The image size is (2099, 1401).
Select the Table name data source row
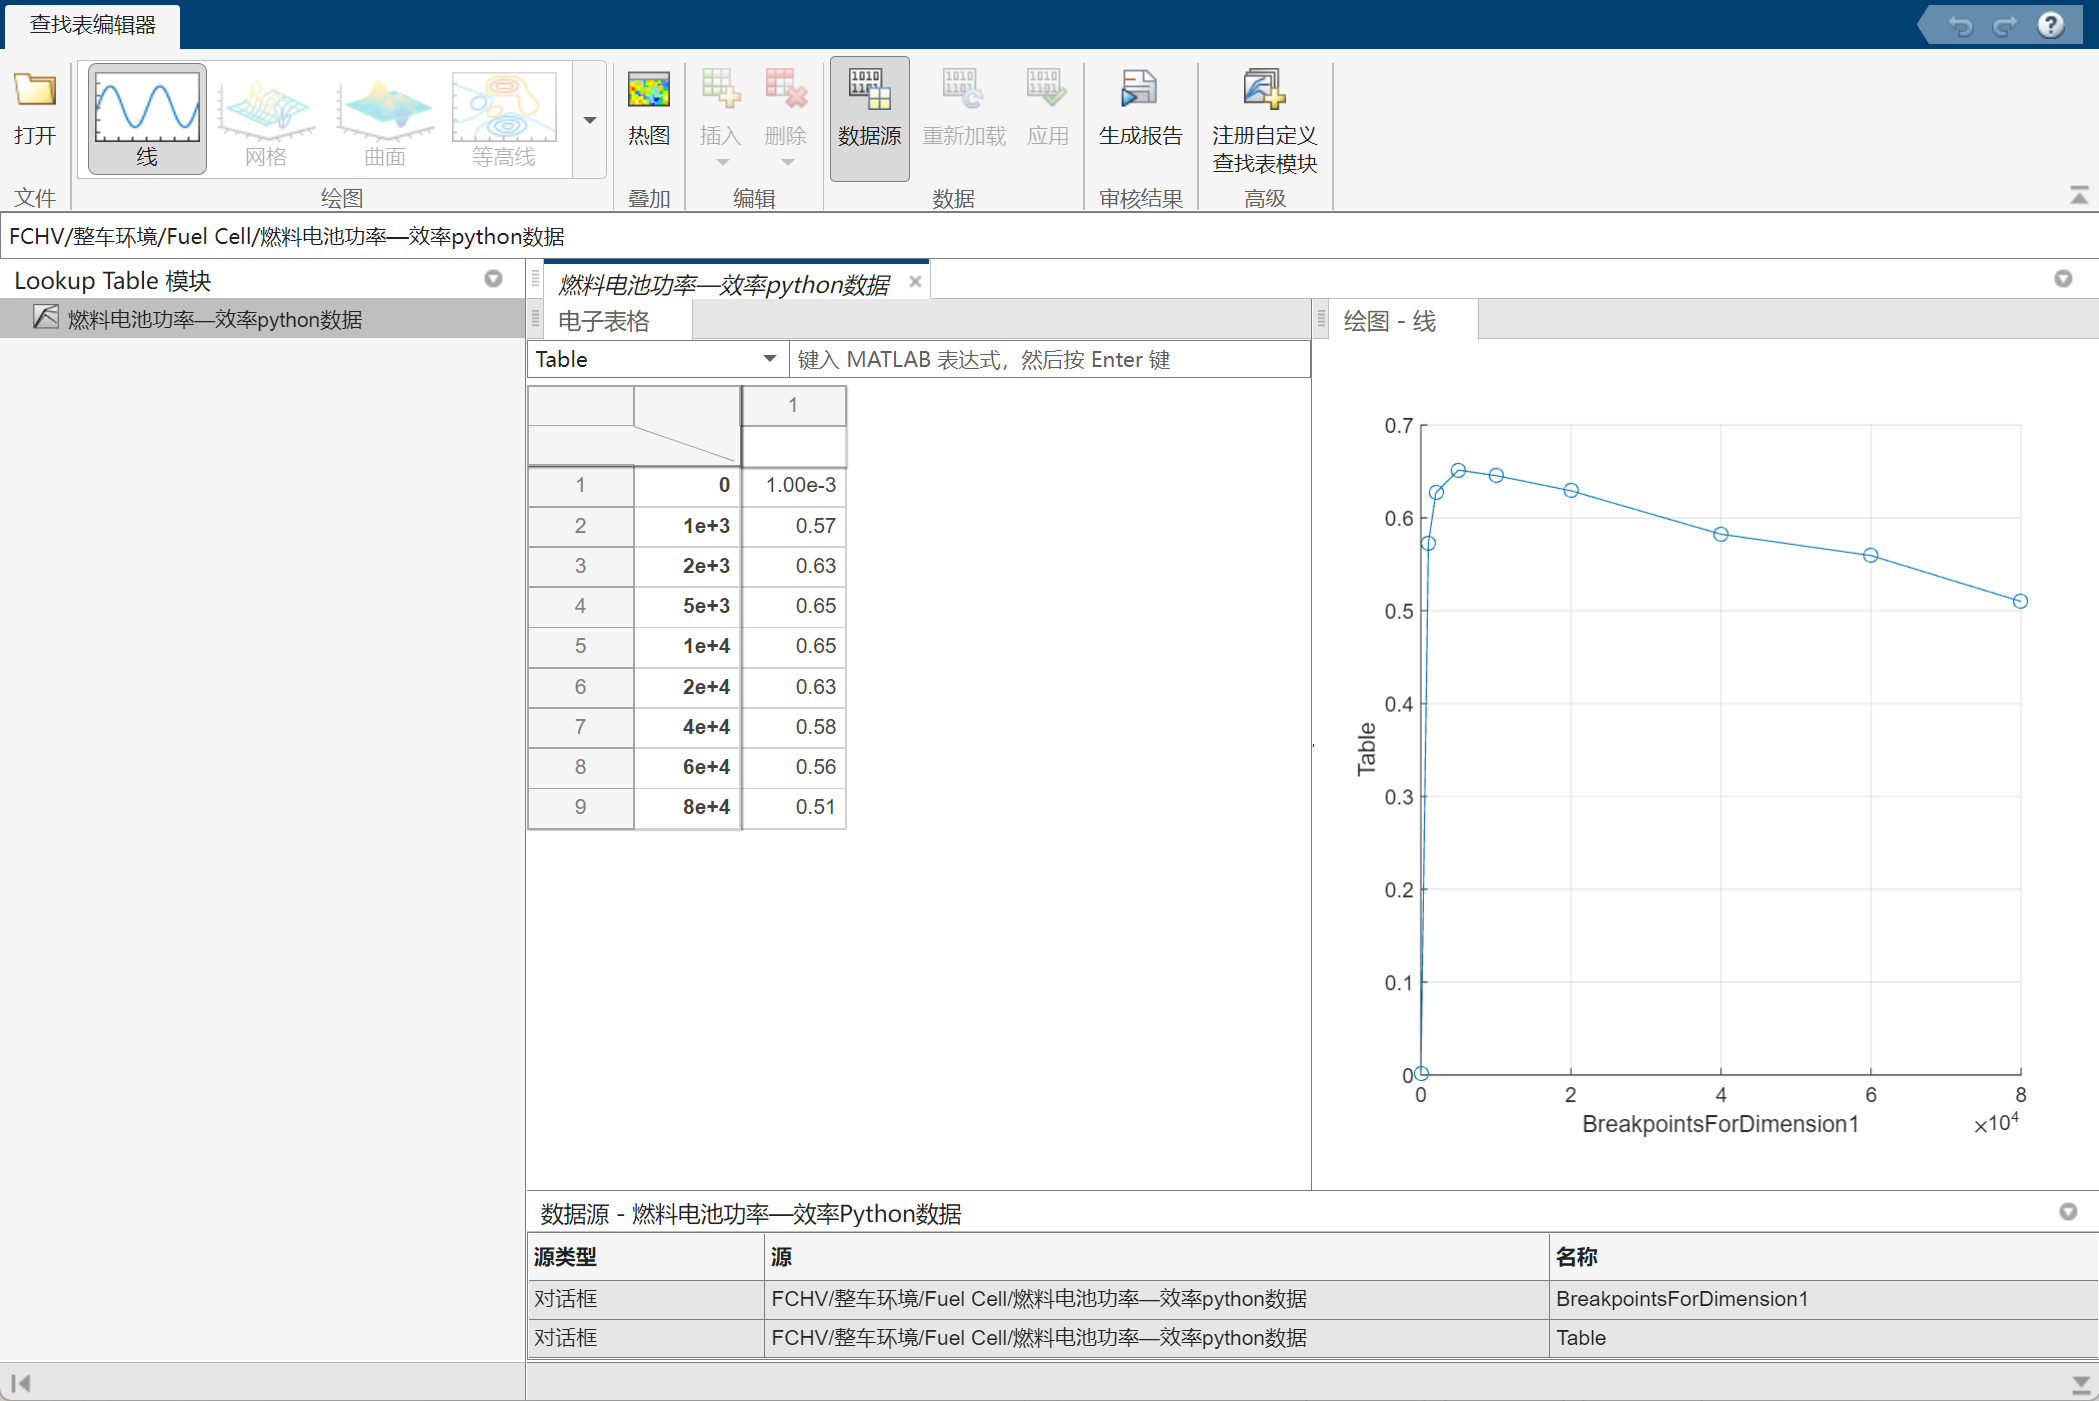click(x=1312, y=1338)
